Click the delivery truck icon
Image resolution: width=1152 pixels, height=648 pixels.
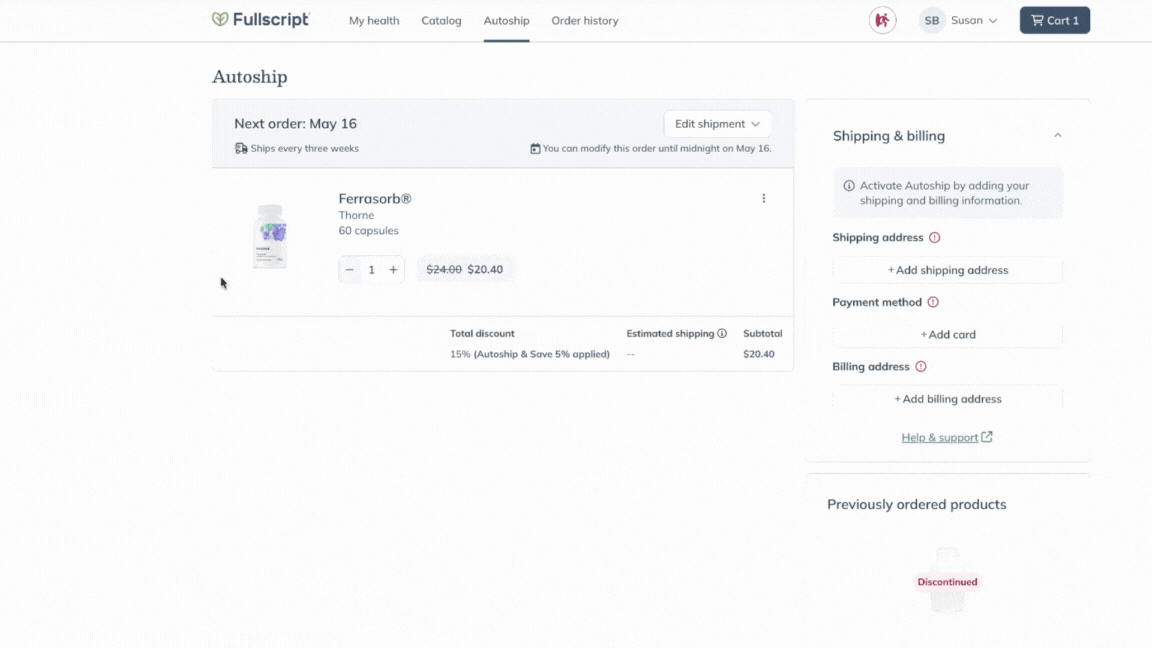coord(241,148)
